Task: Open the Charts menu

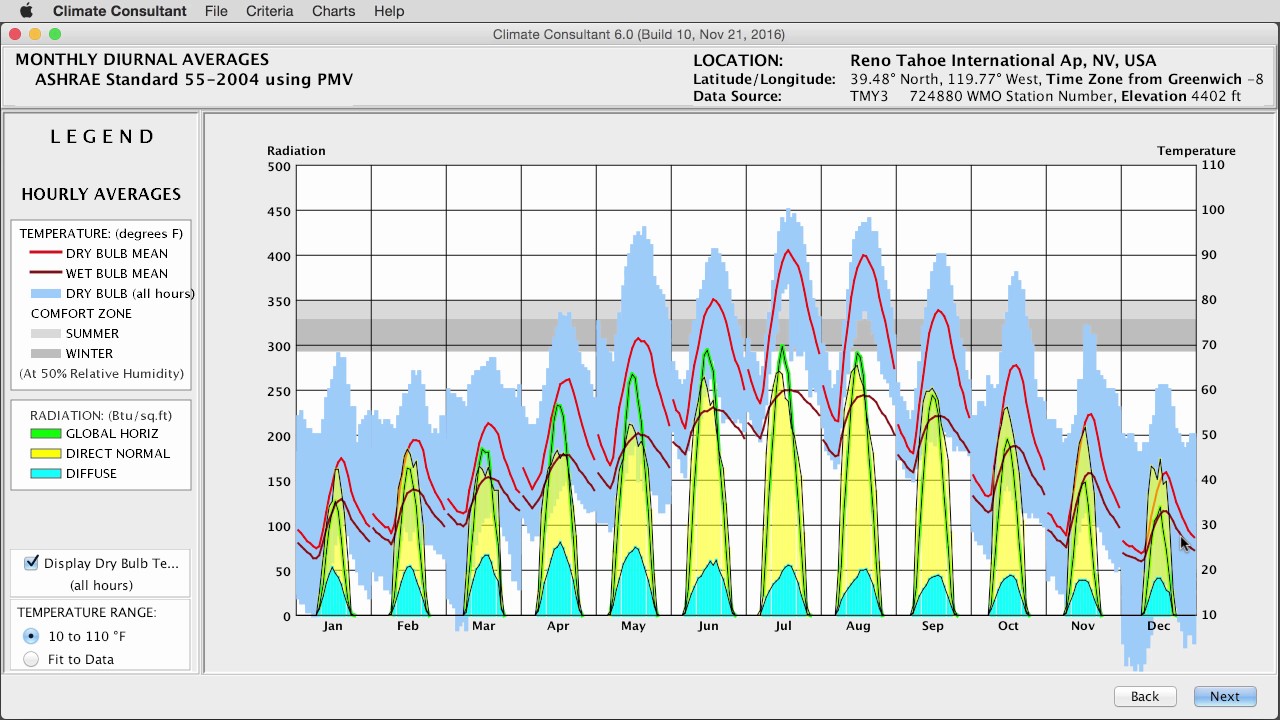Action: tap(333, 11)
